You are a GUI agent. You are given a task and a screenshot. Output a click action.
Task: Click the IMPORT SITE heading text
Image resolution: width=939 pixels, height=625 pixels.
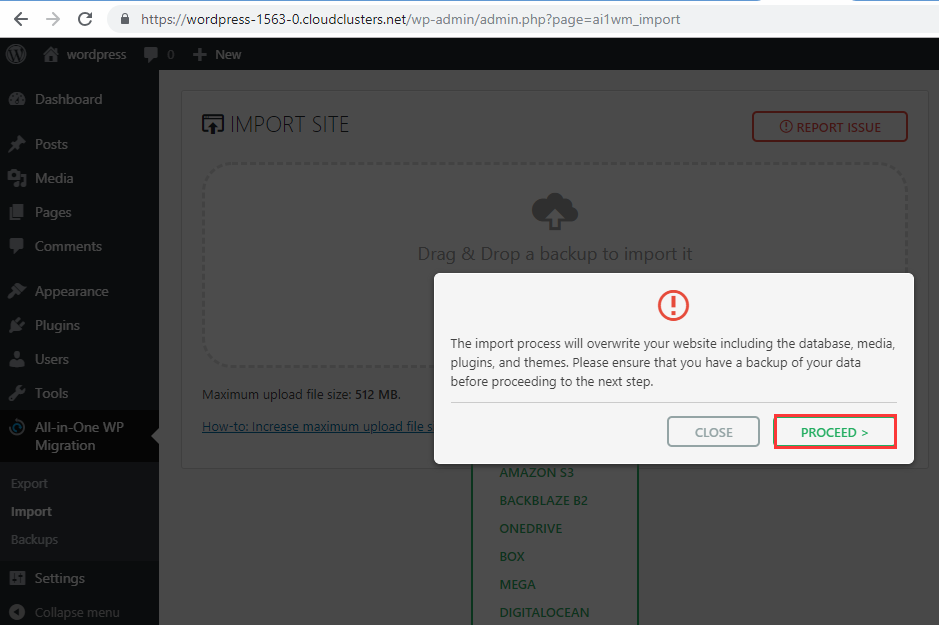[289, 125]
